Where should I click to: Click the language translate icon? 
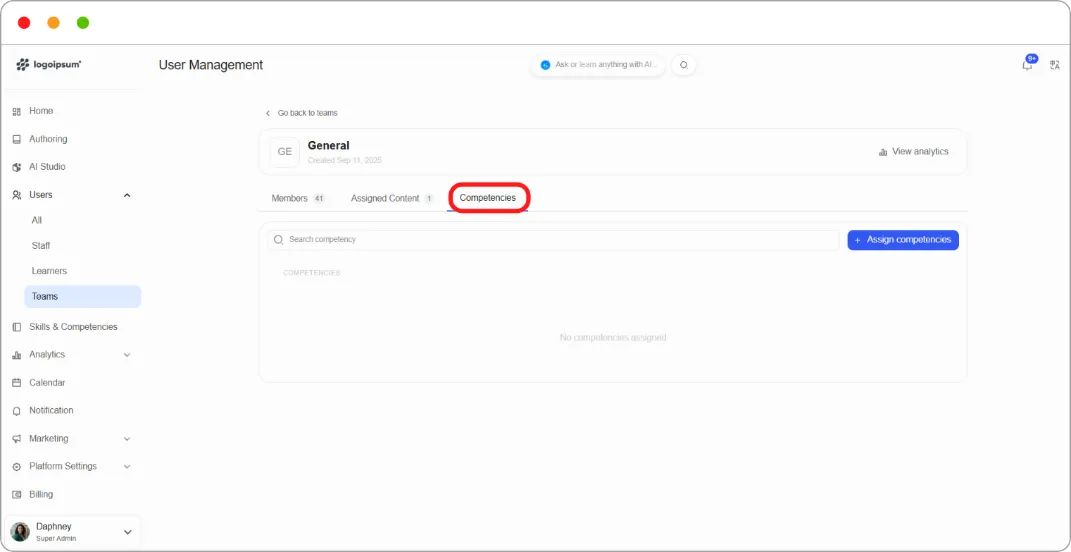click(1055, 65)
